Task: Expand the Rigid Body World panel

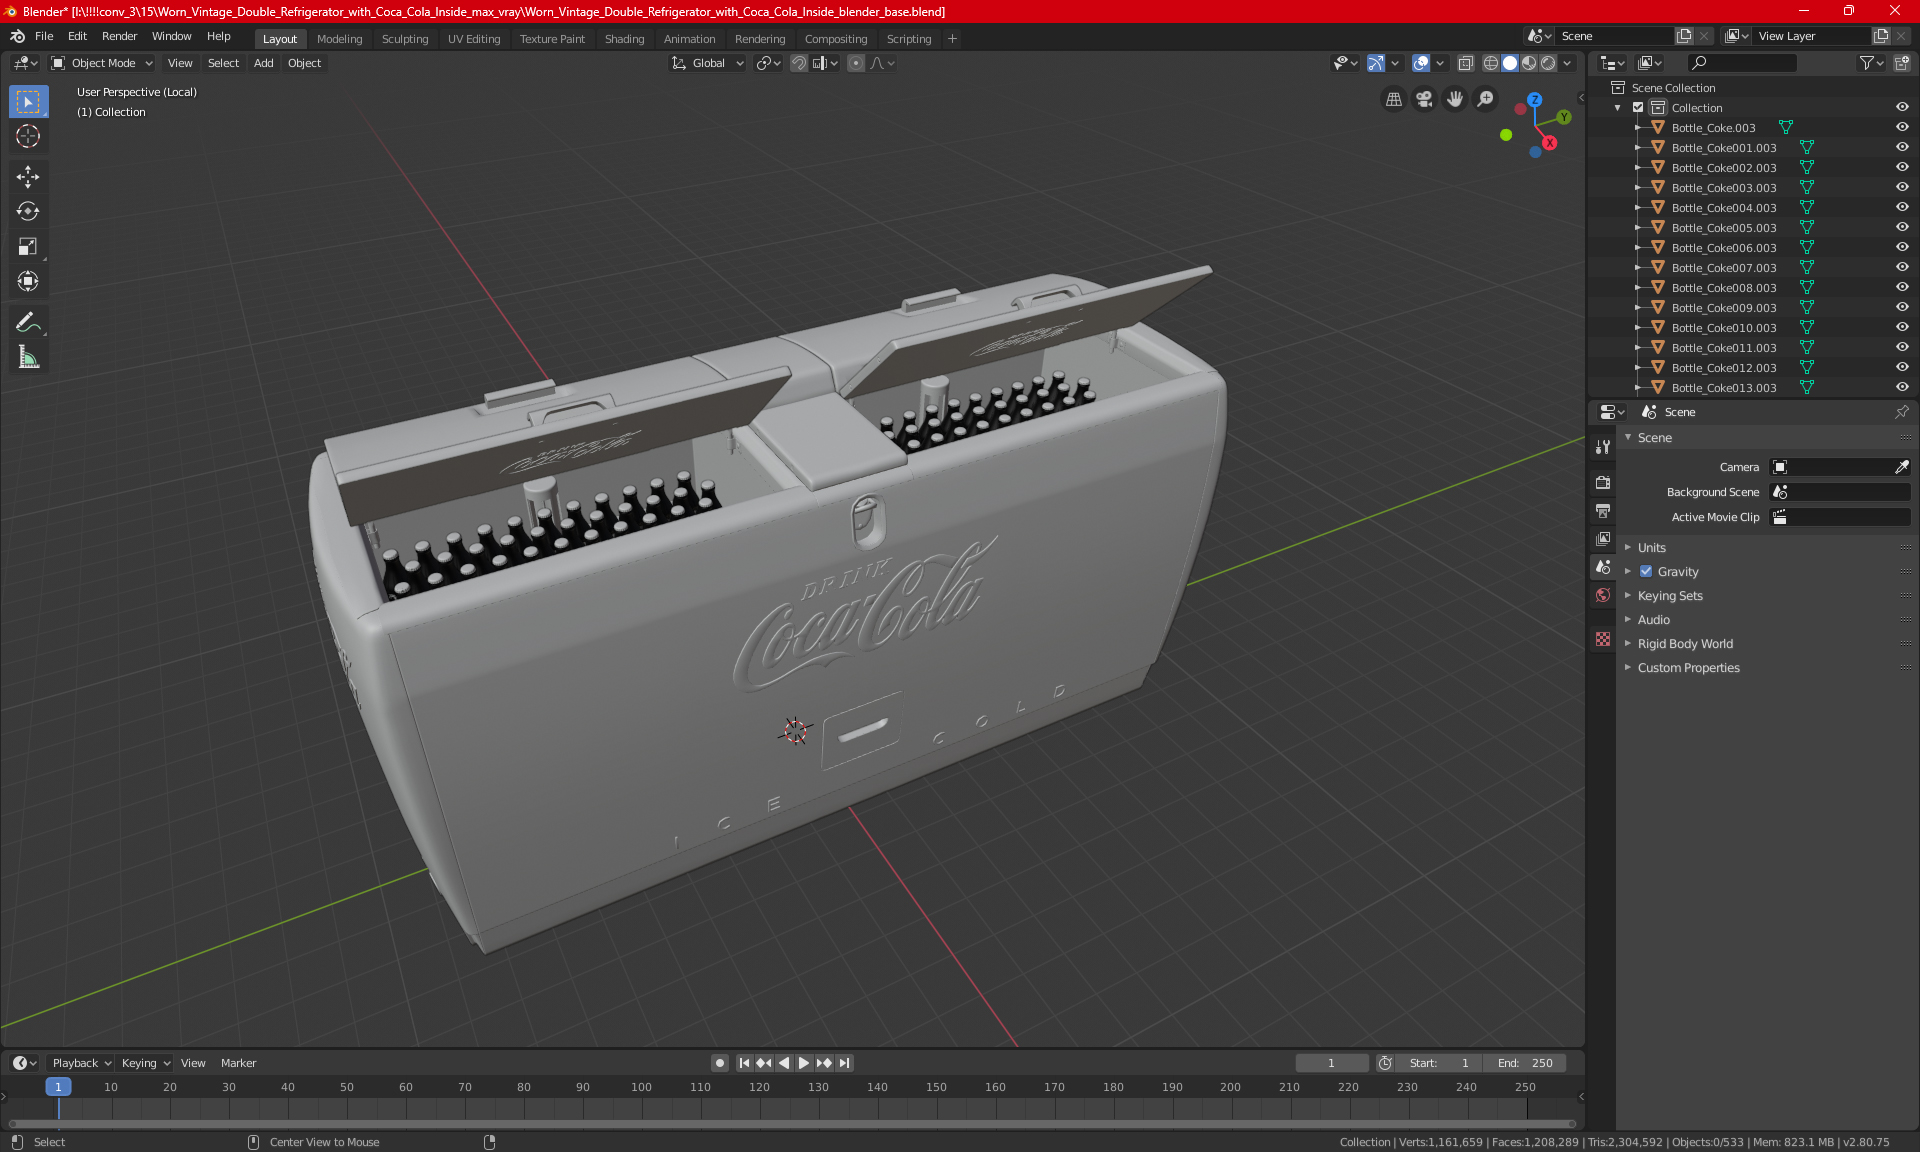Action: (x=1684, y=644)
